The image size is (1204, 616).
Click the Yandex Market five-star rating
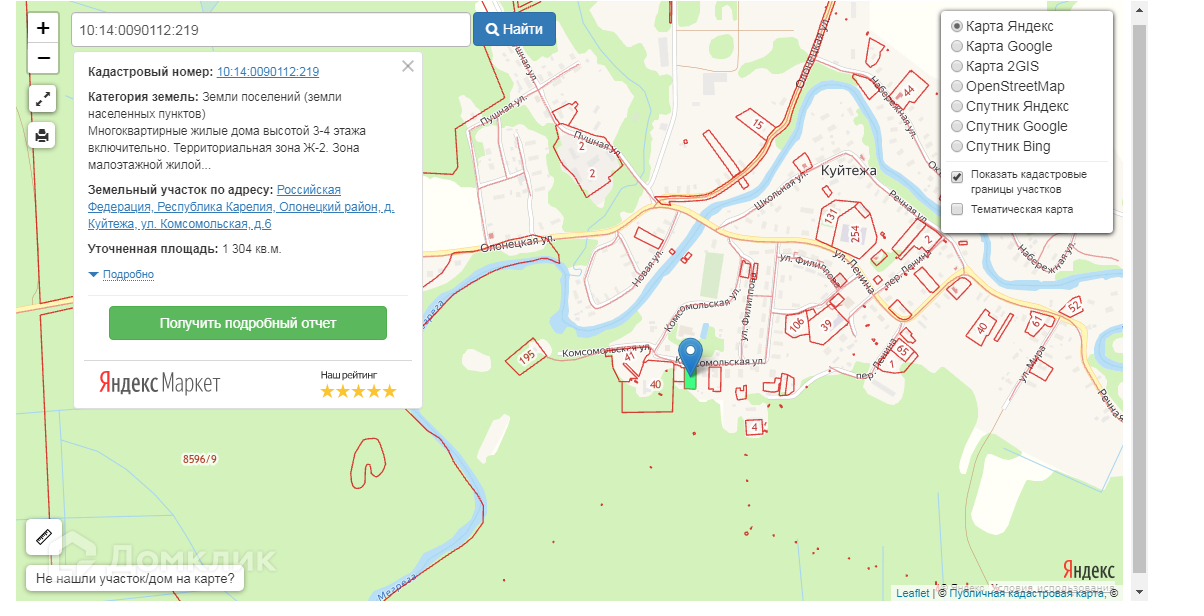[x=358, y=391]
